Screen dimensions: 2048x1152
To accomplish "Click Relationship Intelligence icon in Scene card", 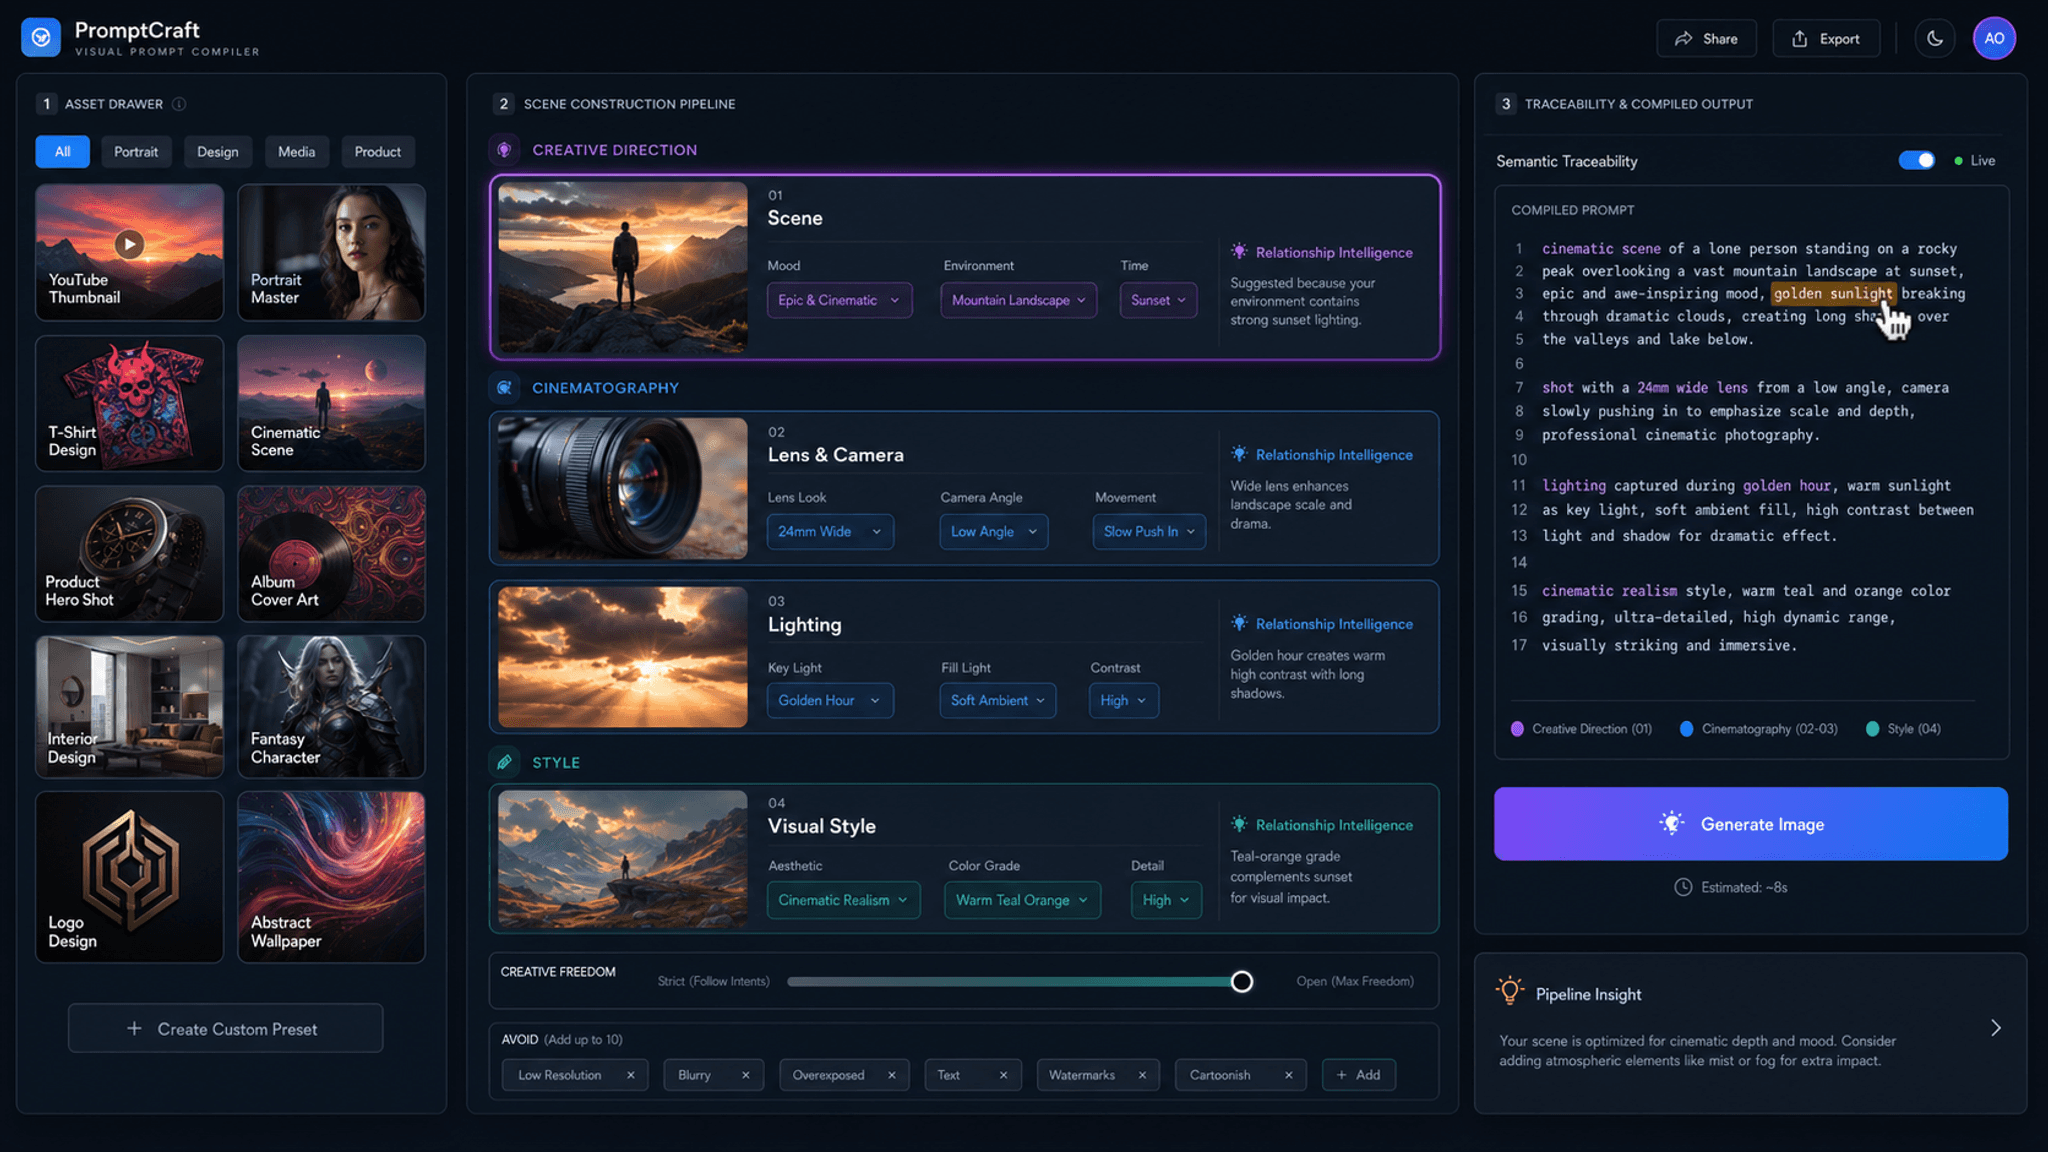I will click(x=1239, y=252).
